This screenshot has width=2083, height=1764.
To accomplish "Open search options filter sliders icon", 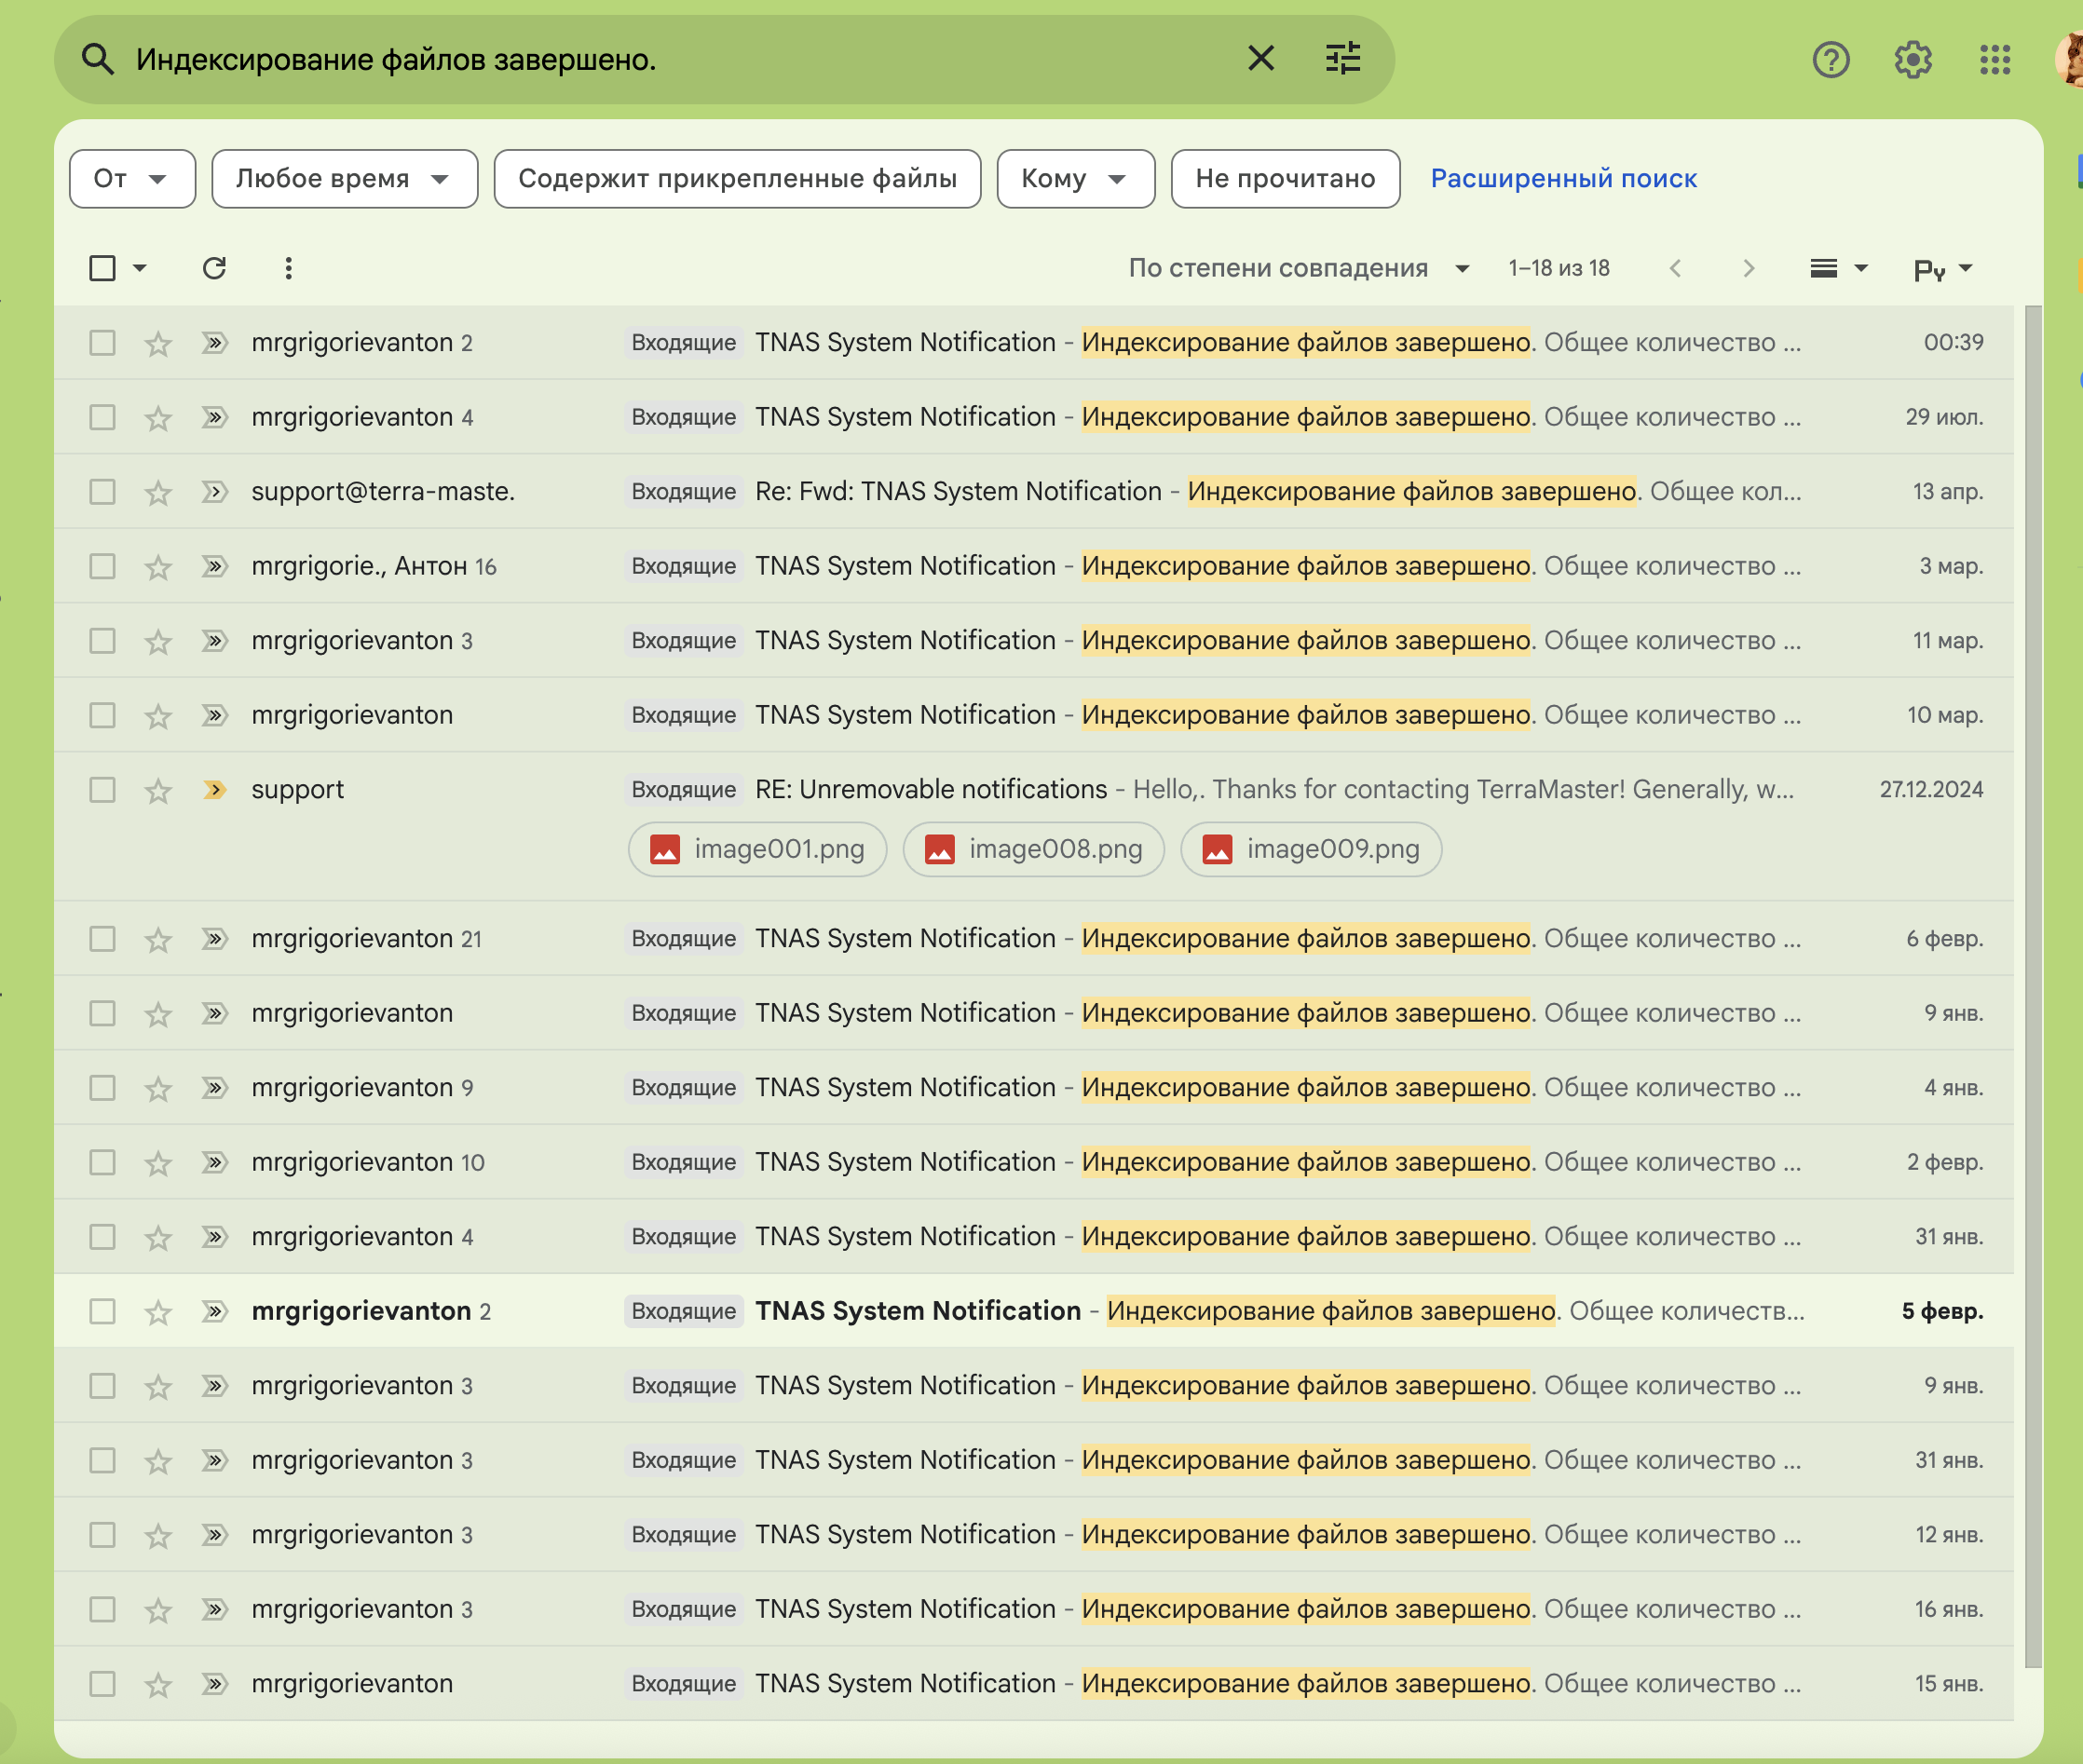I will pyautogui.click(x=1342, y=59).
